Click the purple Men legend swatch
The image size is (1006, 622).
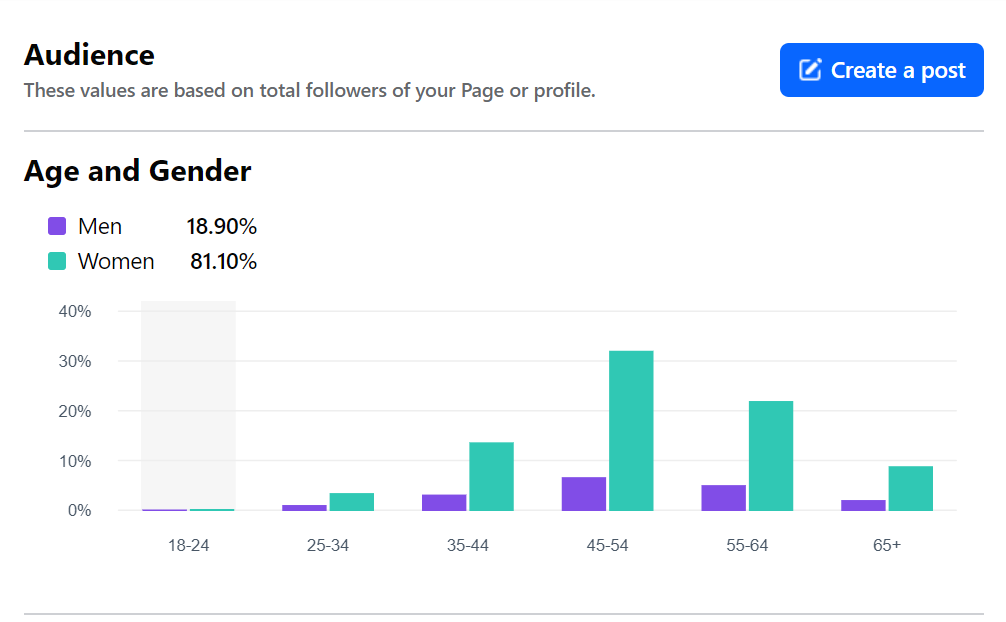point(57,226)
